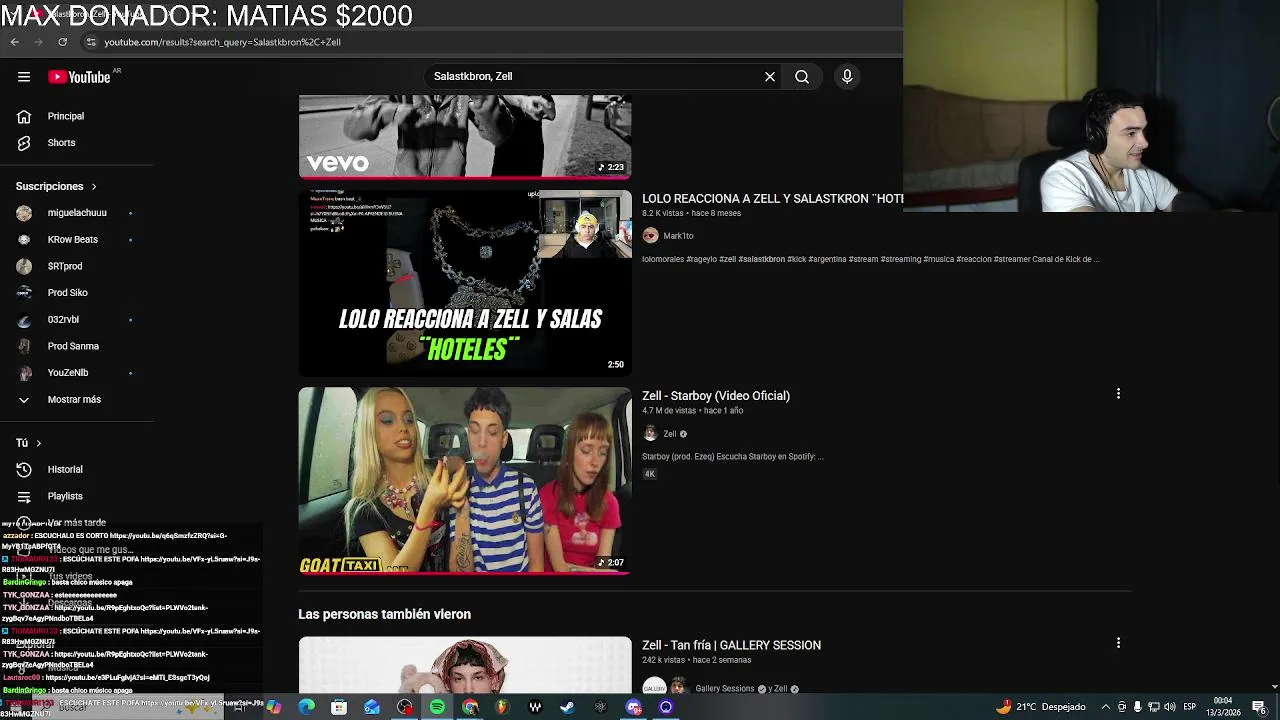Open Spotify from the taskbar
The width and height of the screenshot is (1280, 720).
coord(437,707)
